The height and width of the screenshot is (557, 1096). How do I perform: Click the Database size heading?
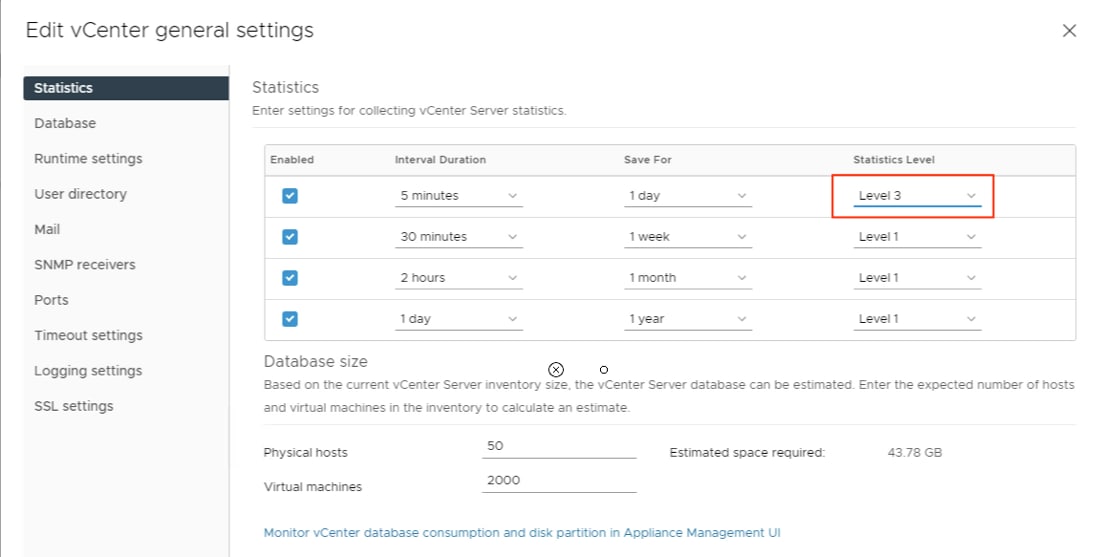(315, 361)
